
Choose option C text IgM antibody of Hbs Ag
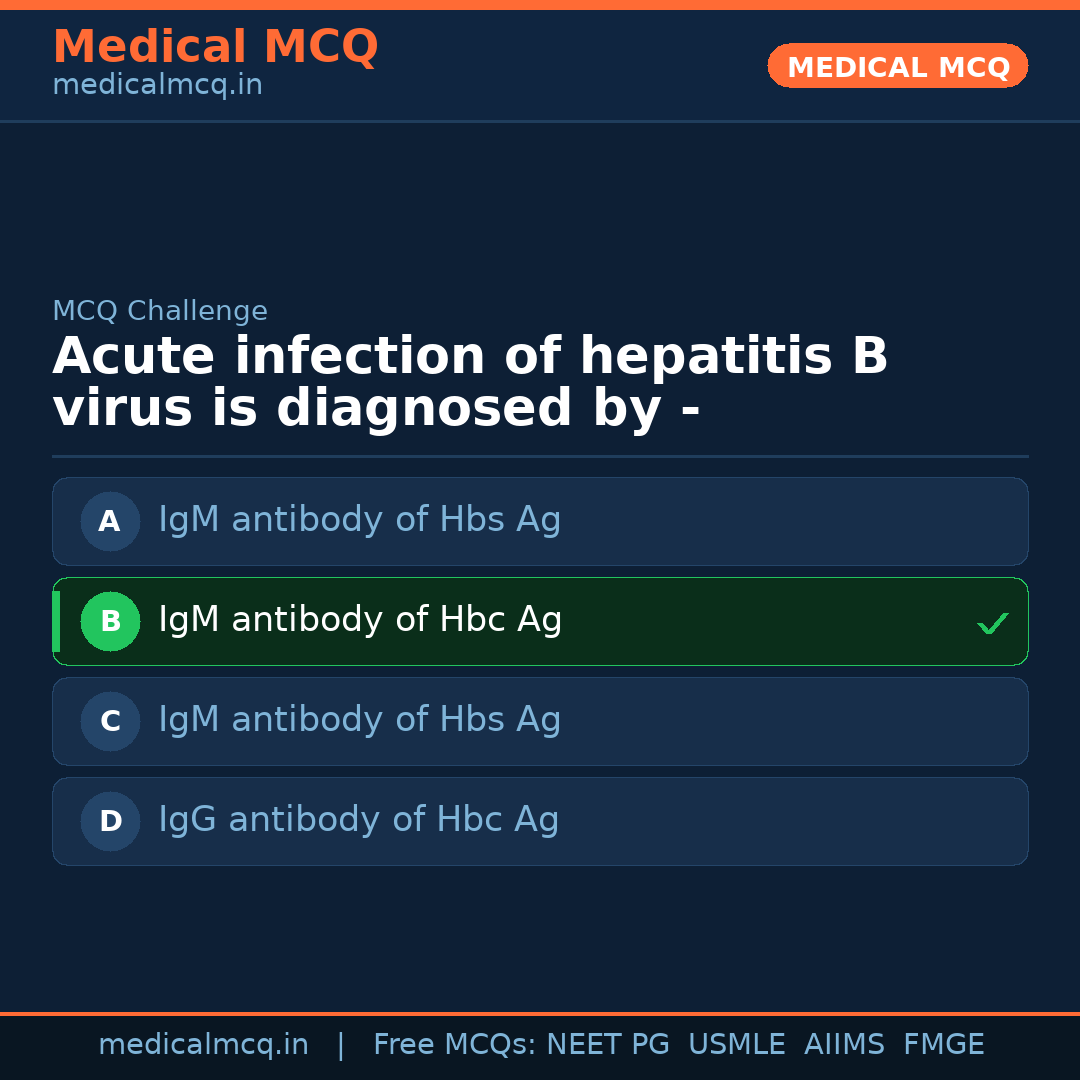[x=360, y=720]
